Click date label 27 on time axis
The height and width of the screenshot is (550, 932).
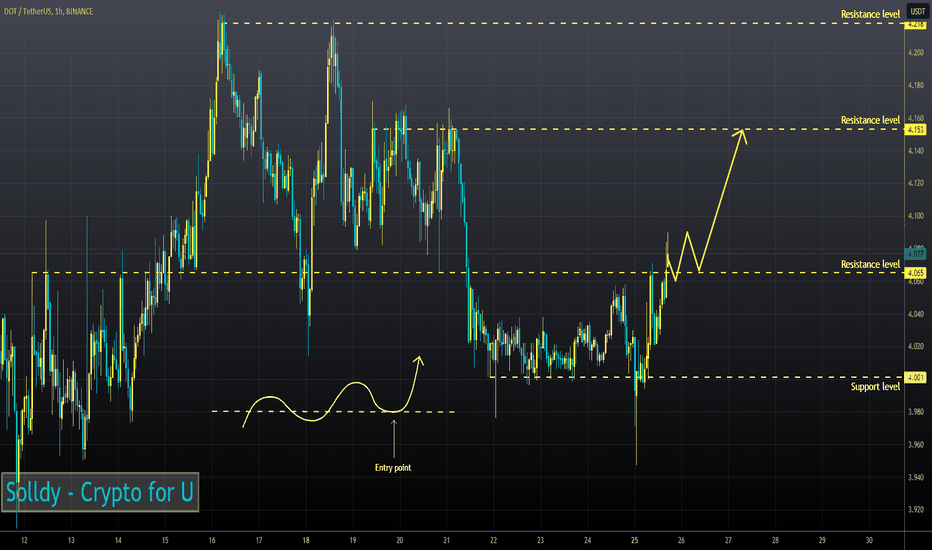coord(728,540)
